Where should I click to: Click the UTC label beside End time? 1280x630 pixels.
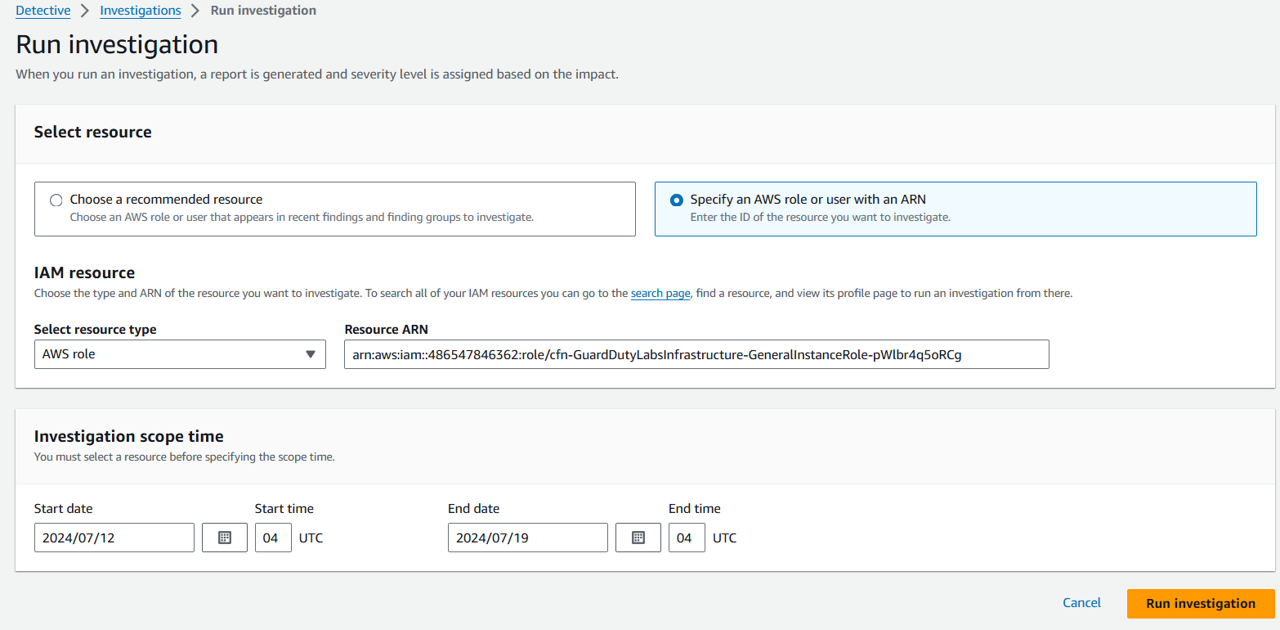click(725, 538)
